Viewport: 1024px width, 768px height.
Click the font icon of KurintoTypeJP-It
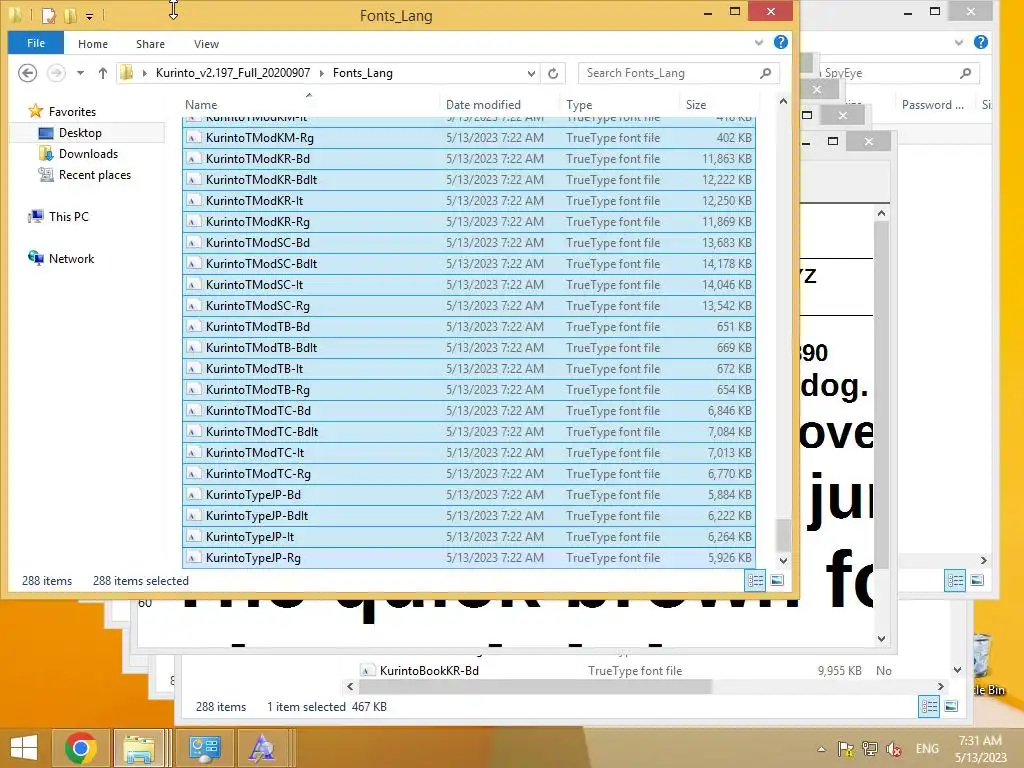coord(193,537)
